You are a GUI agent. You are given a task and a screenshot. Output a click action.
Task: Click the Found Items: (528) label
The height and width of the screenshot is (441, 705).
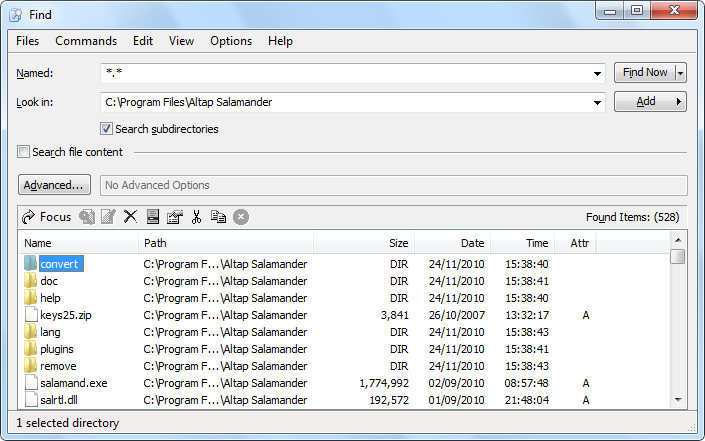pyautogui.click(x=632, y=217)
